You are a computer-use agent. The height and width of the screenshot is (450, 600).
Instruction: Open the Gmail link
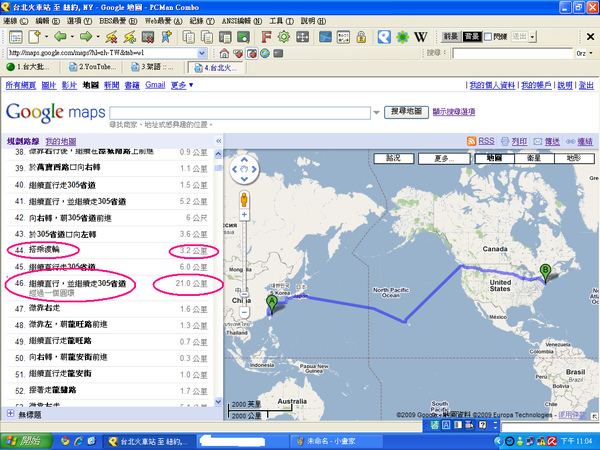point(155,85)
